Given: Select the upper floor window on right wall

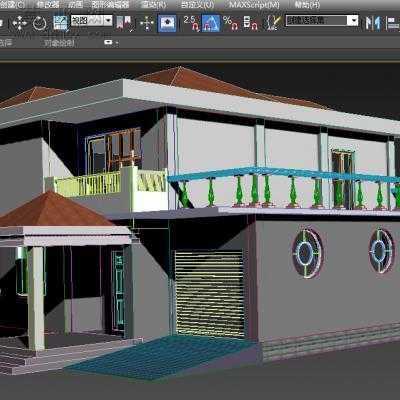Looking at the screenshot, I should [x=342, y=179].
